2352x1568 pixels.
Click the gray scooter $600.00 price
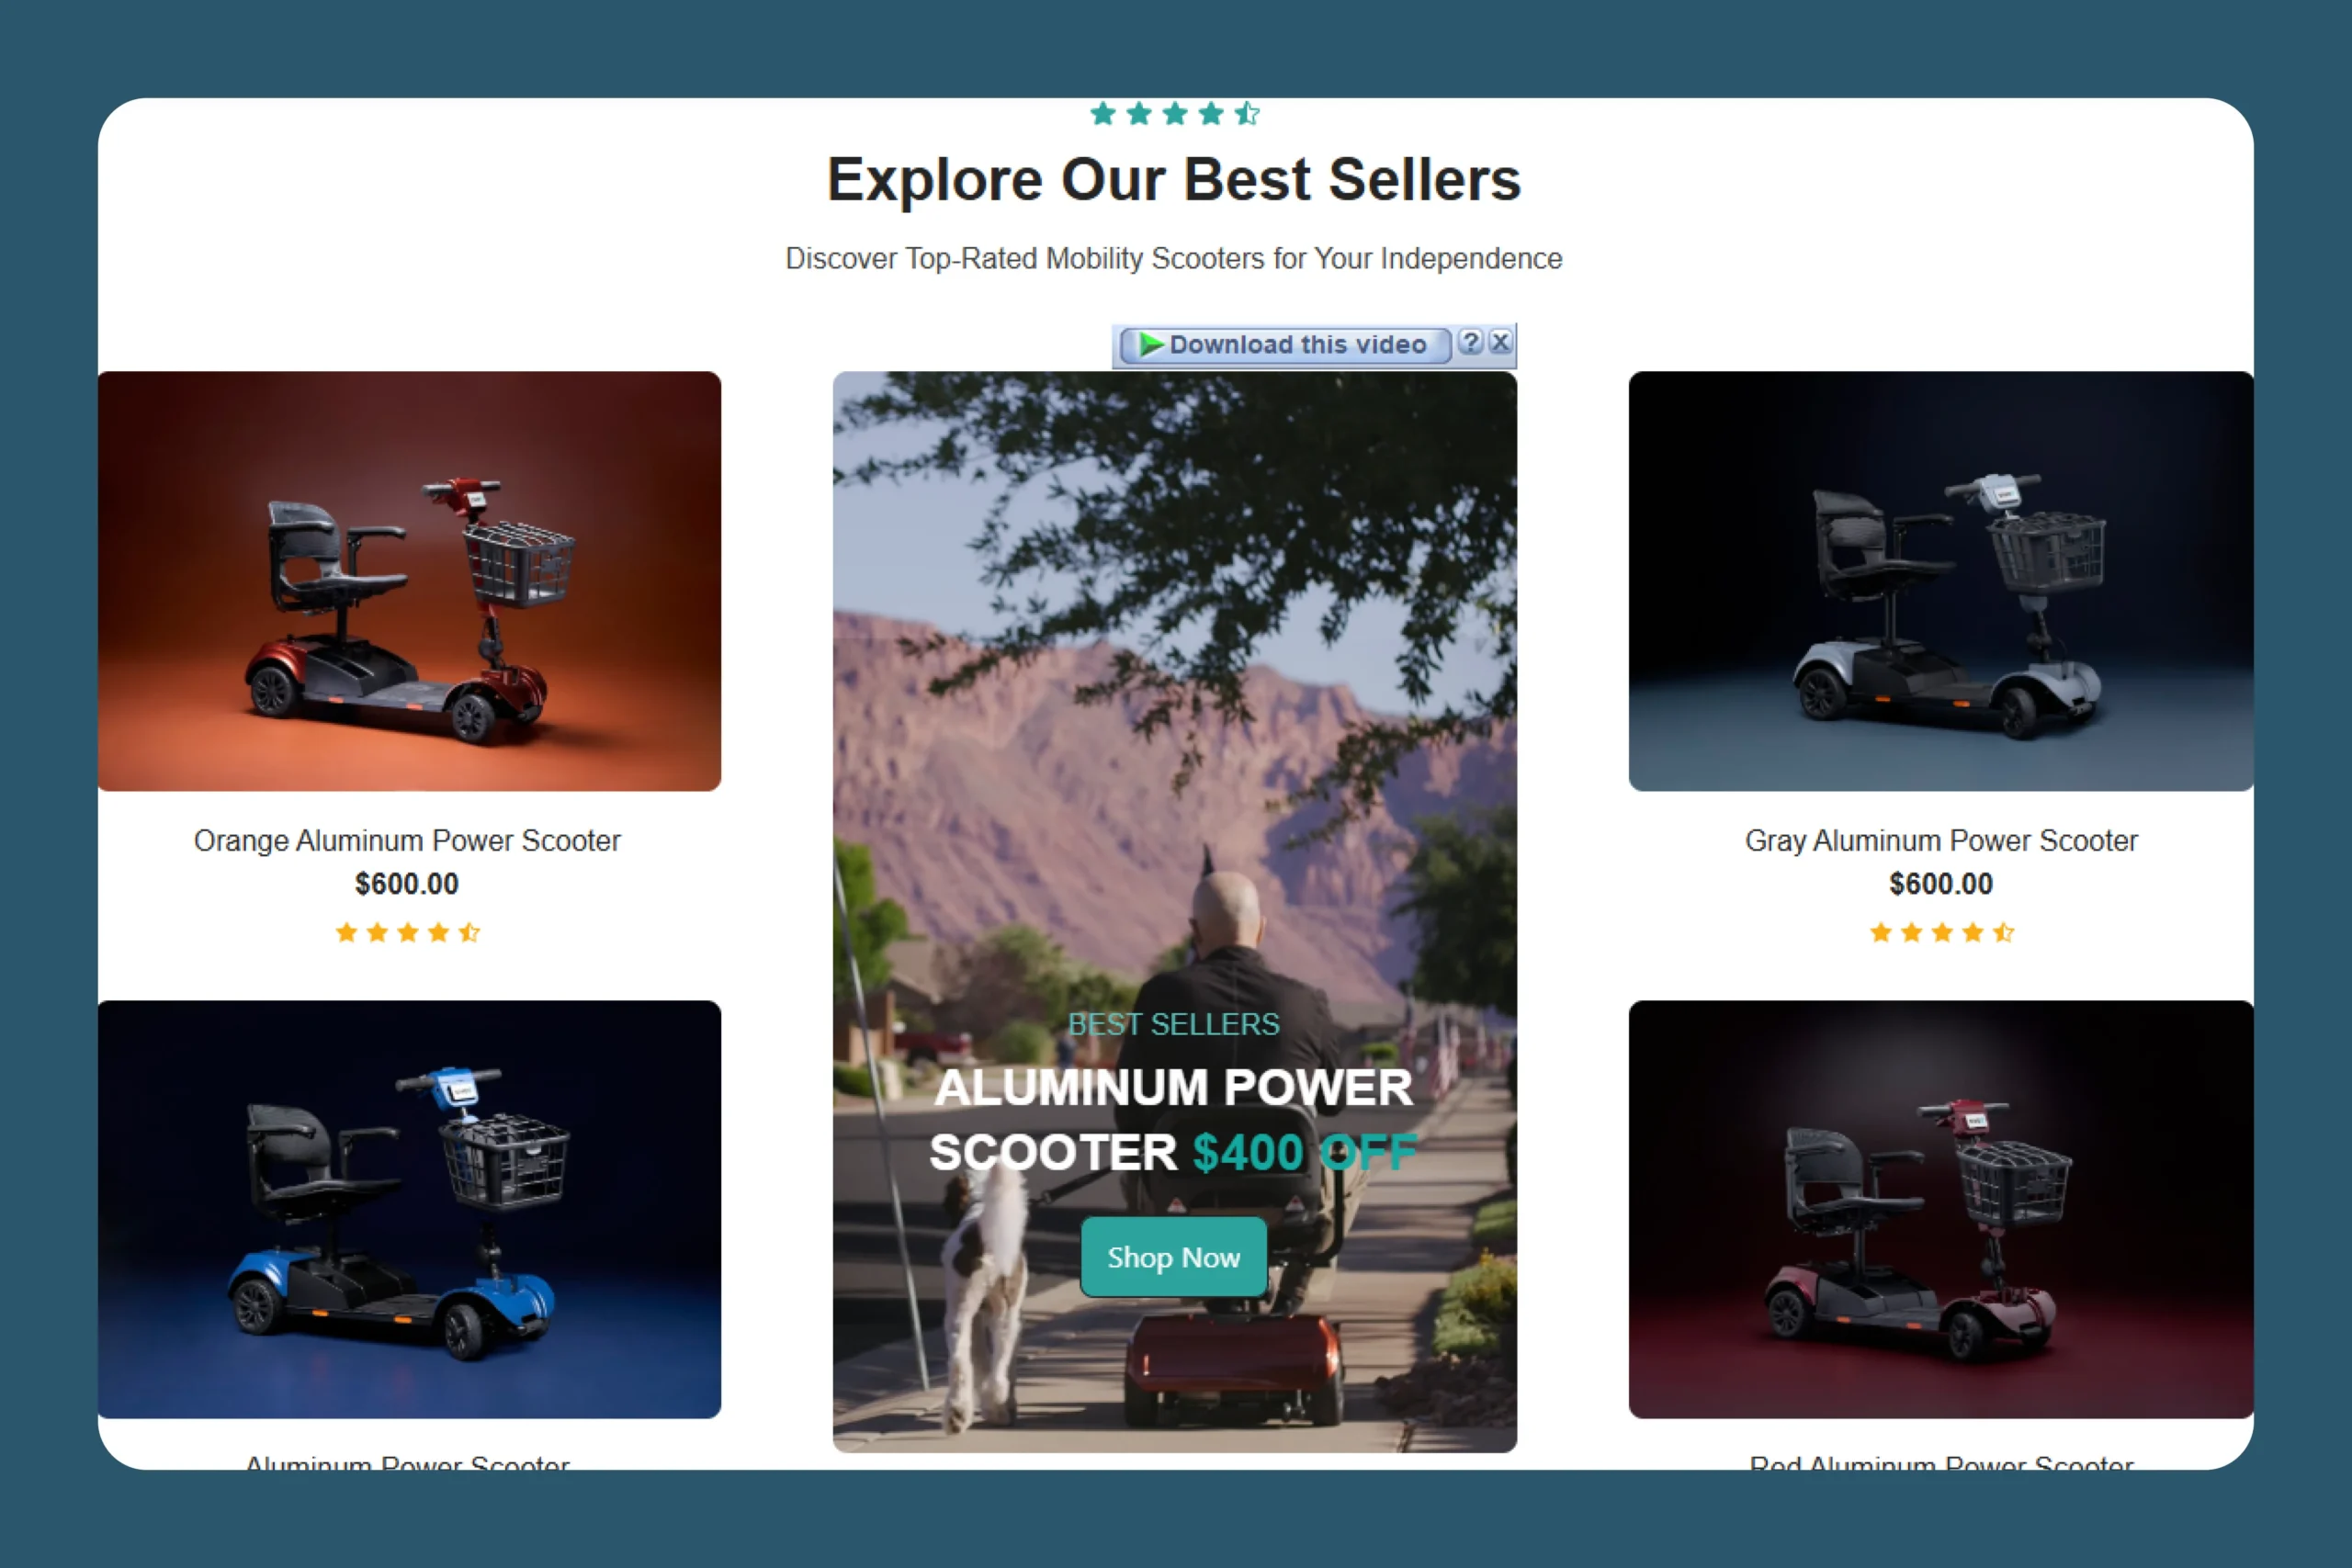(x=1941, y=884)
